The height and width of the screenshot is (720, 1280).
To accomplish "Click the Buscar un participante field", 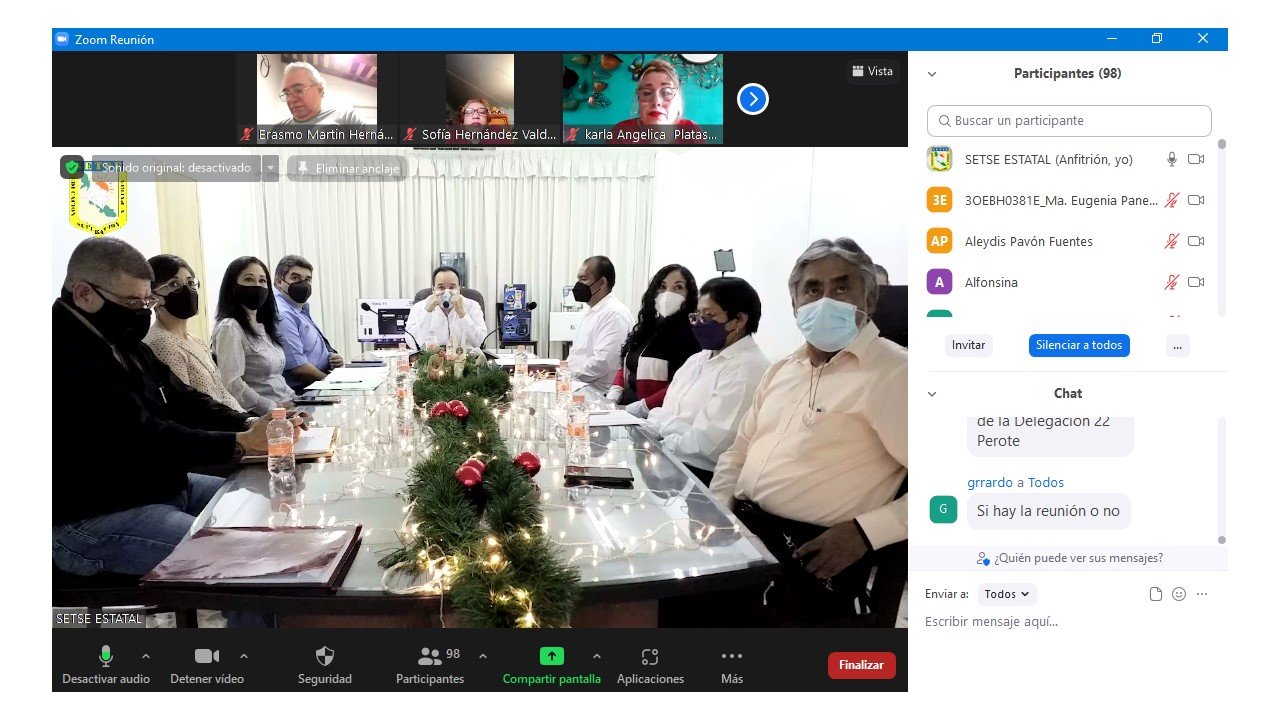I will click(1069, 121).
